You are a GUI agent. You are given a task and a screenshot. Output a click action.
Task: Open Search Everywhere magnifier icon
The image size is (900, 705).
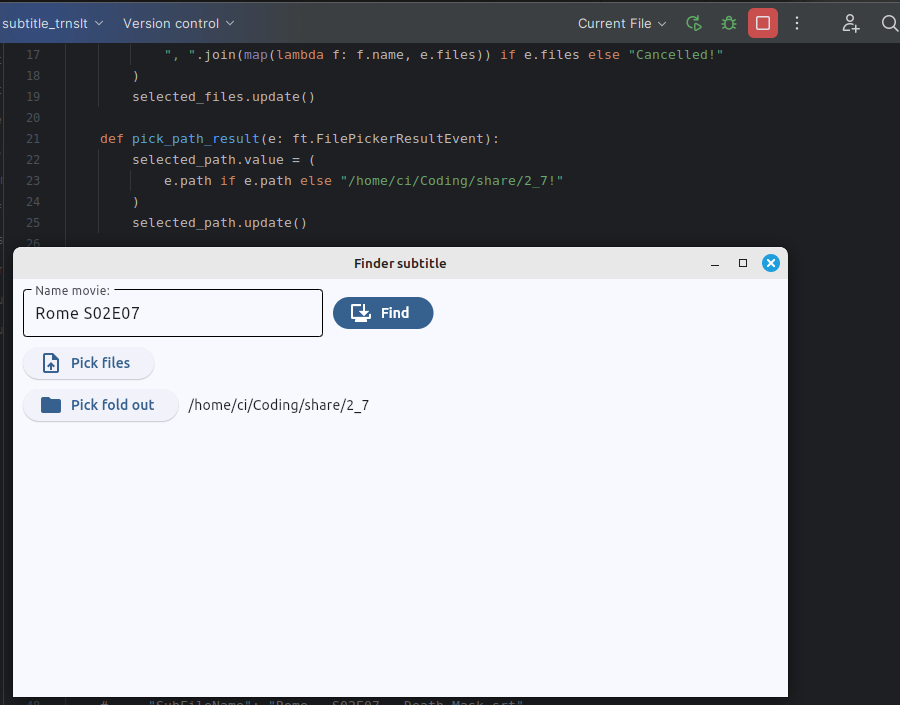tap(889, 24)
